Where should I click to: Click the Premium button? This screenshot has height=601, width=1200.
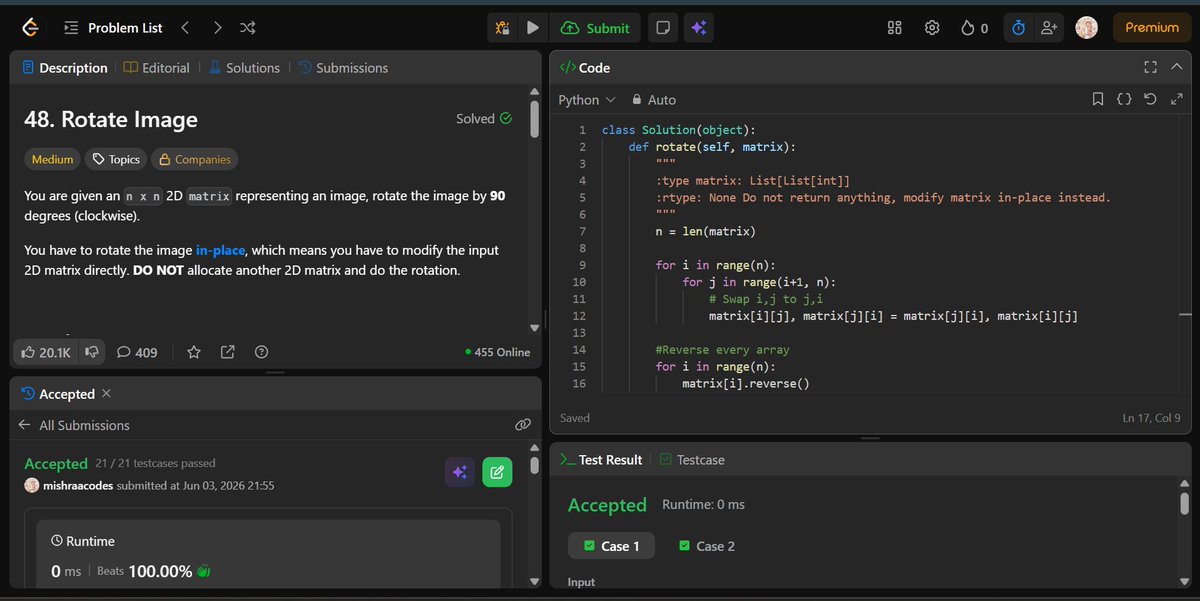pos(1152,28)
